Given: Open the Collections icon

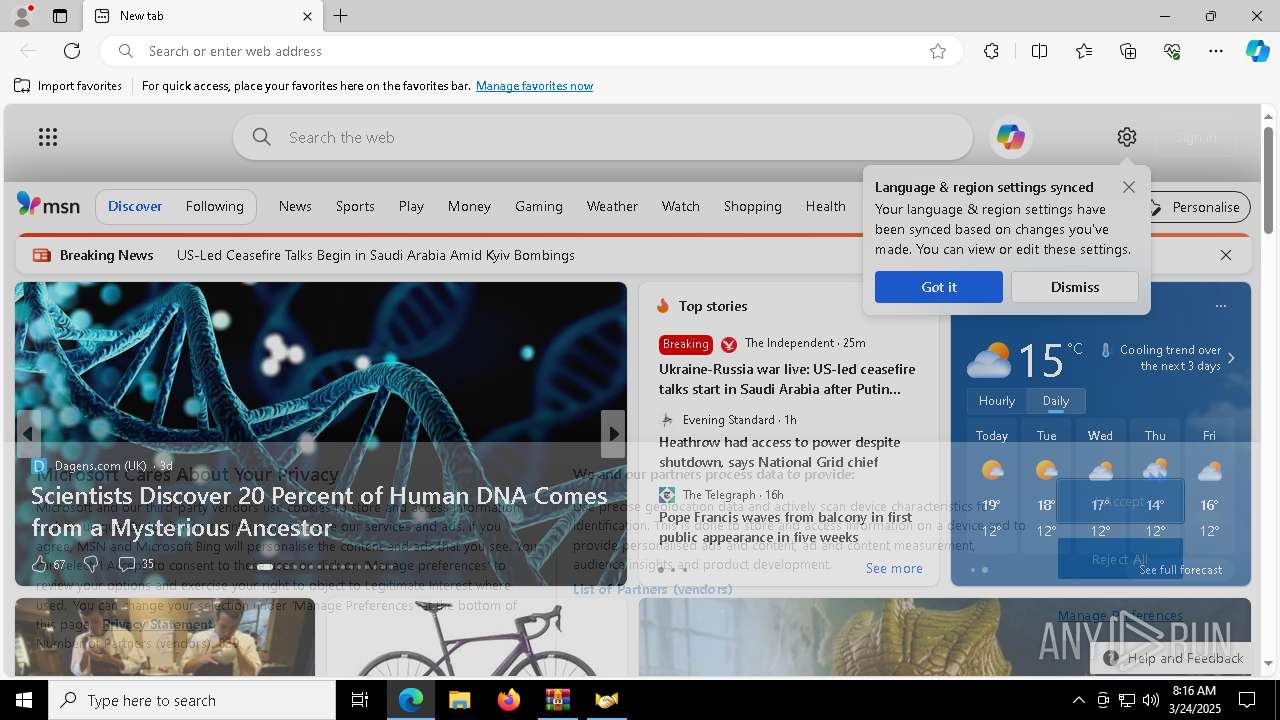Looking at the screenshot, I should tap(1128, 51).
